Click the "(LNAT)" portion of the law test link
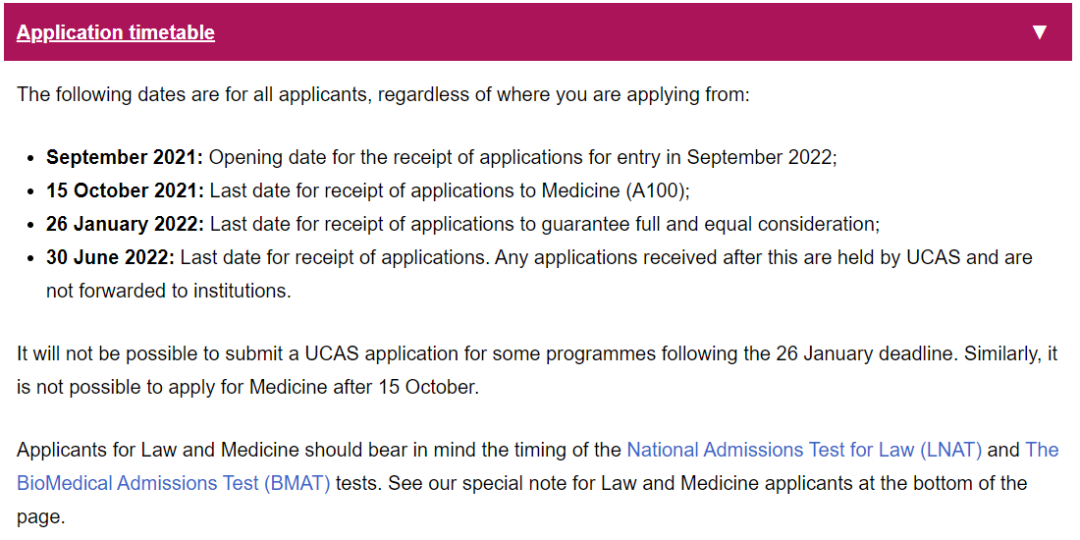Screen dimensions: 1080x540 point(951,450)
